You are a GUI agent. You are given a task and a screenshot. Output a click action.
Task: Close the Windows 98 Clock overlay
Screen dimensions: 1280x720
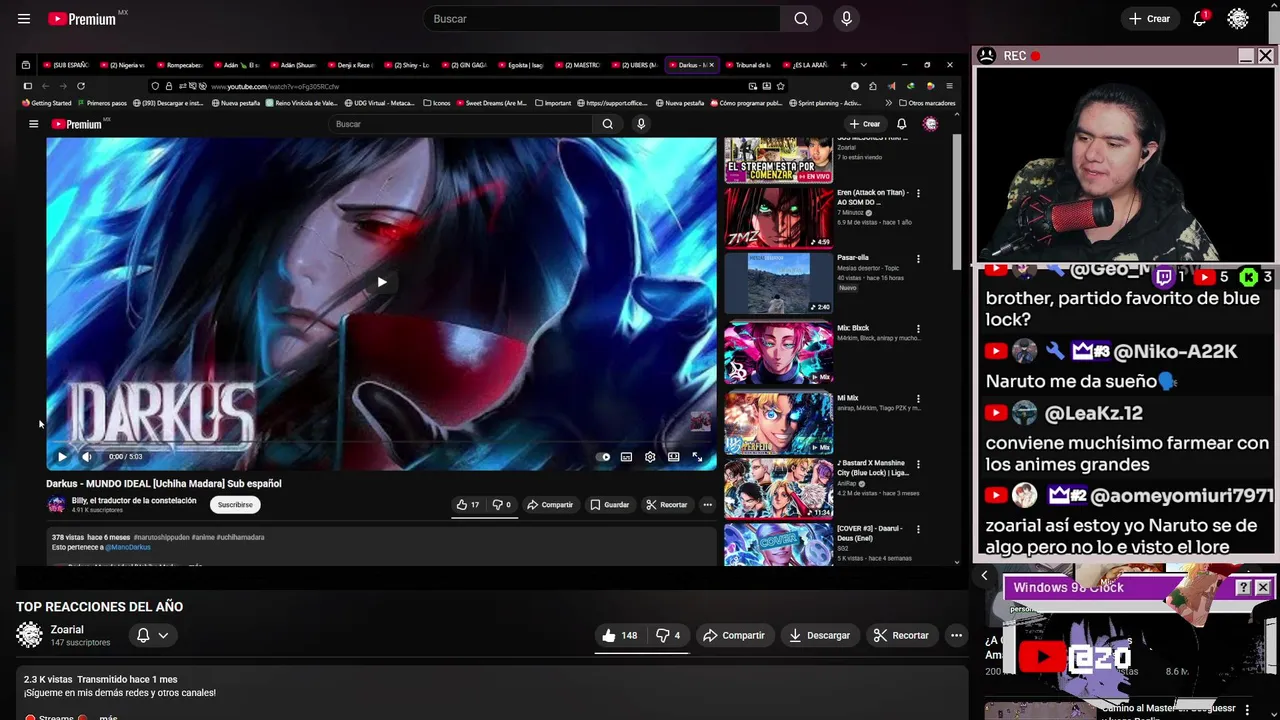click(x=1262, y=587)
